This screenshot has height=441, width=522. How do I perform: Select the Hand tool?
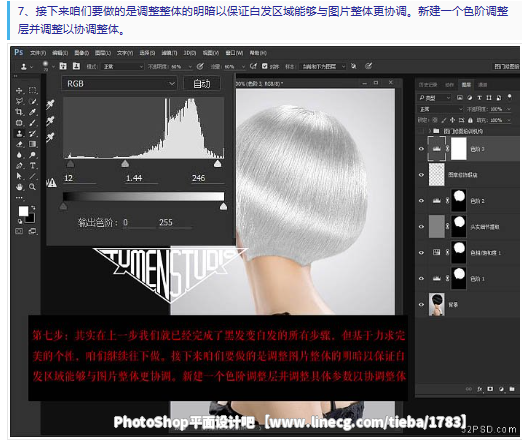click(x=19, y=187)
